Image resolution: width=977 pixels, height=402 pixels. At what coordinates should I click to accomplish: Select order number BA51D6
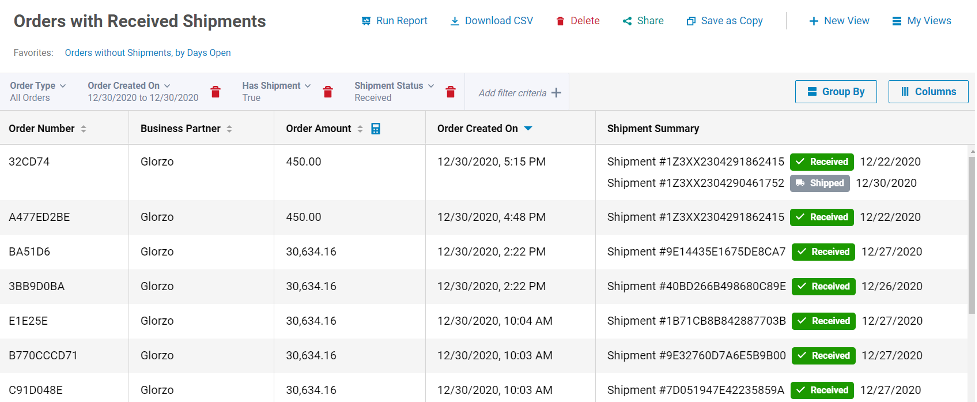click(x=29, y=252)
